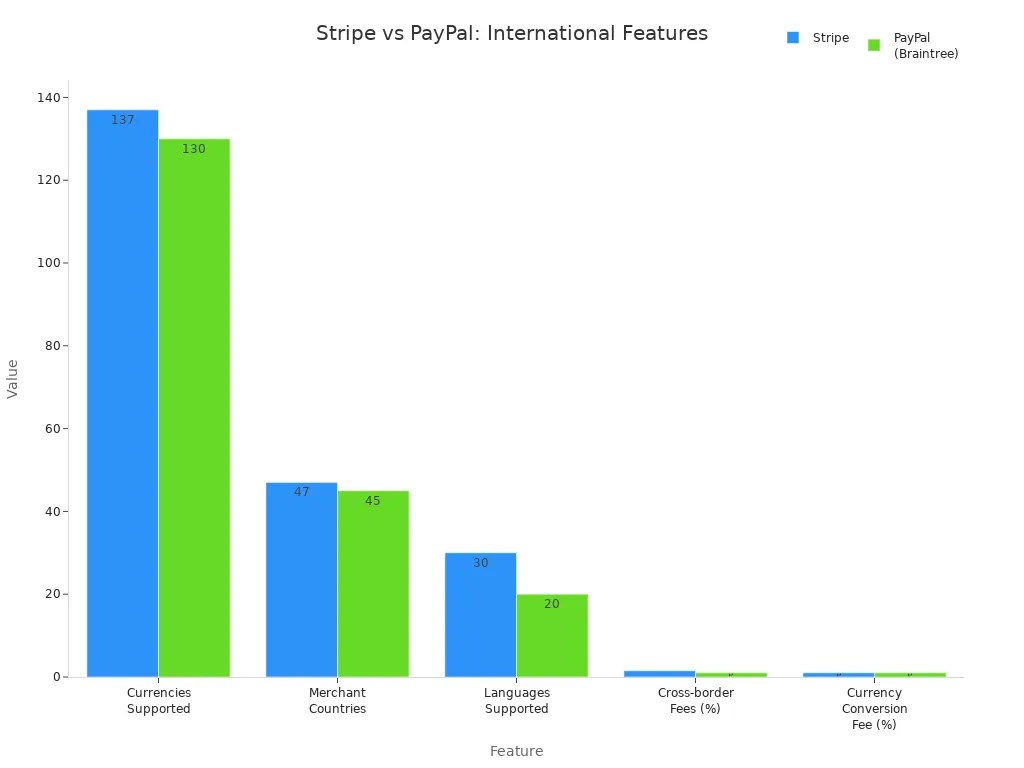The image size is (1024, 768).
Task: Select the Merchant Countries axis label
Action: [x=337, y=700]
